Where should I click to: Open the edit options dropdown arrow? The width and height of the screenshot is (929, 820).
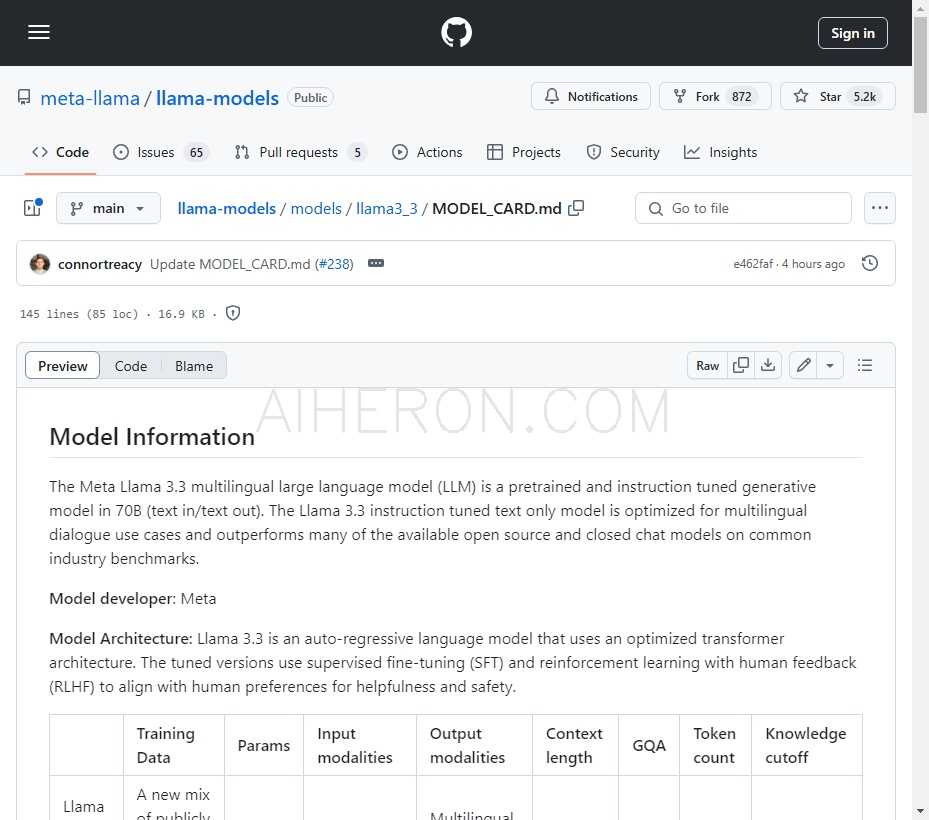click(x=830, y=366)
